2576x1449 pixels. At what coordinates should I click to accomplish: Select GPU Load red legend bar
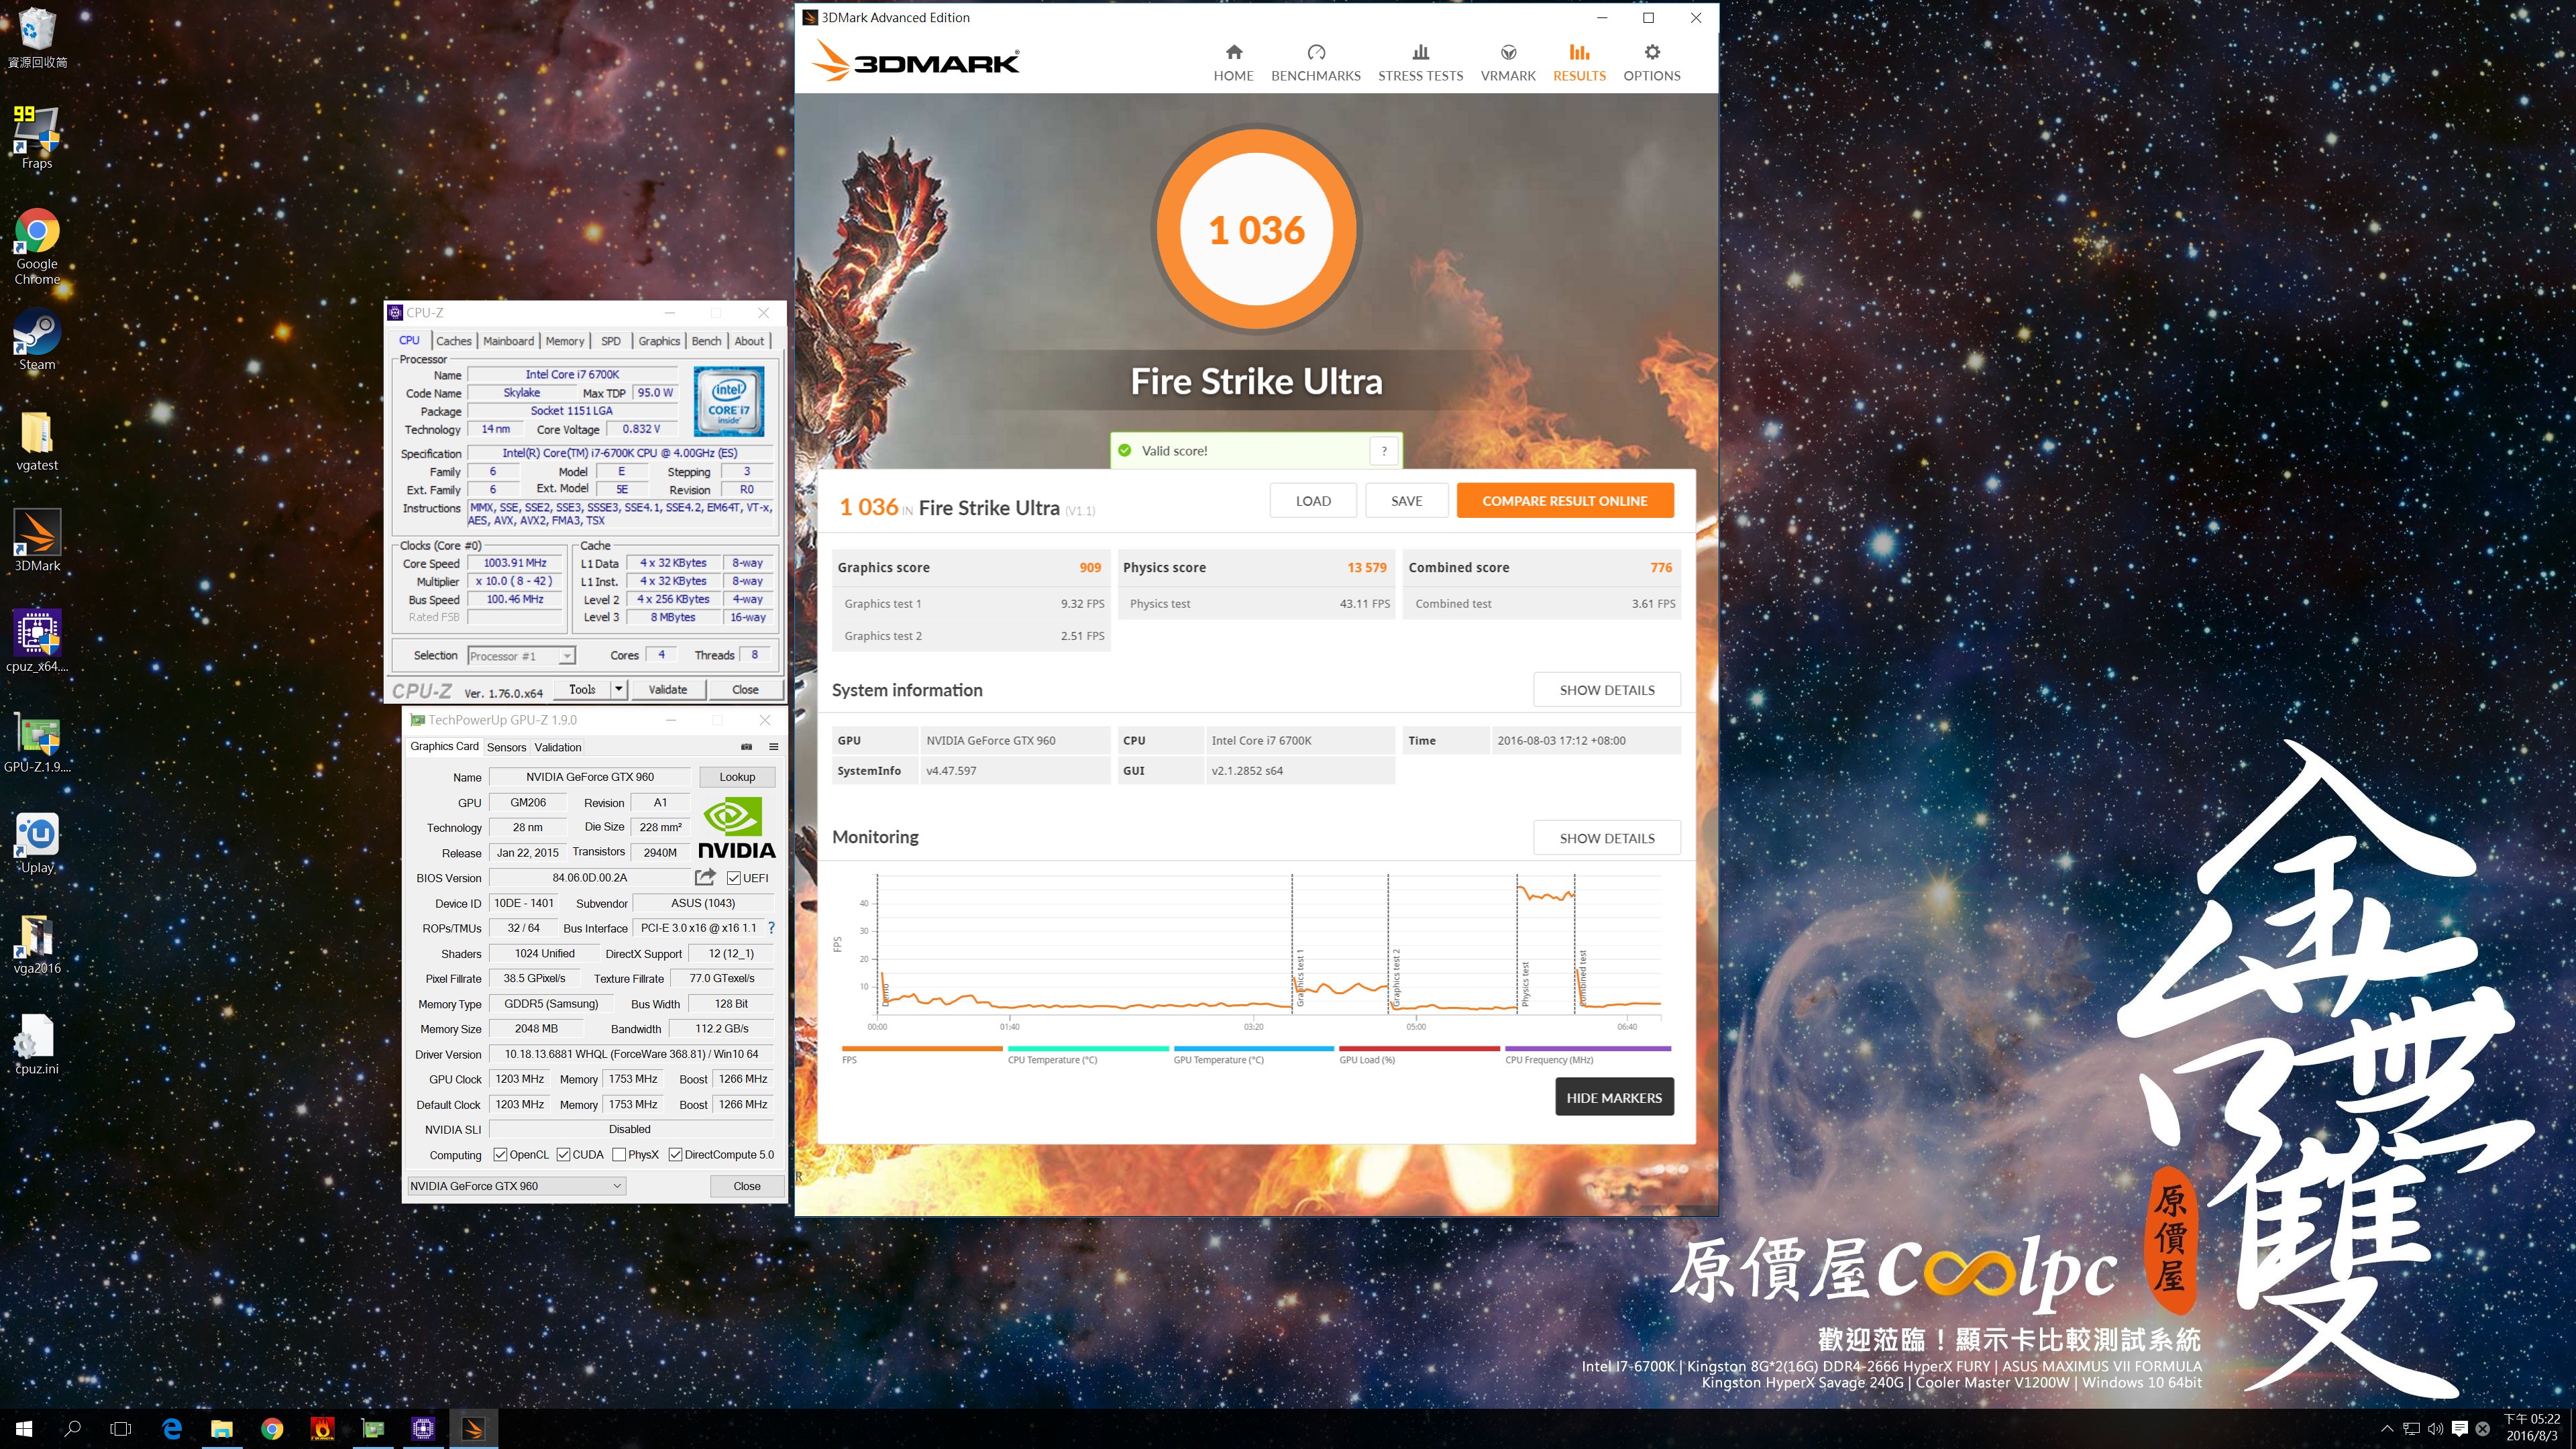coord(1419,1049)
